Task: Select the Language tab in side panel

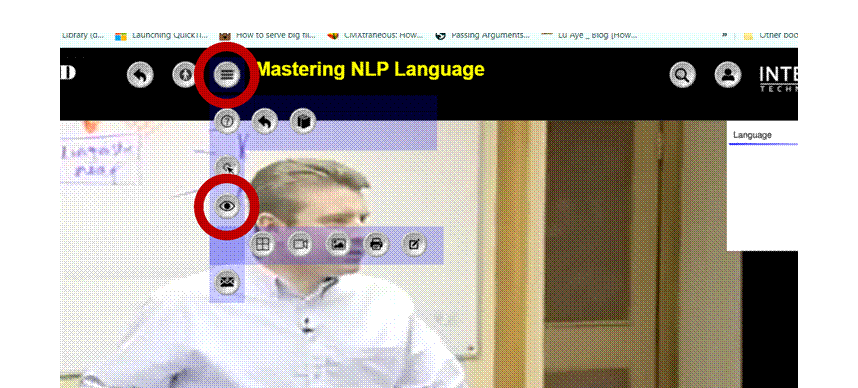Action: (752, 135)
